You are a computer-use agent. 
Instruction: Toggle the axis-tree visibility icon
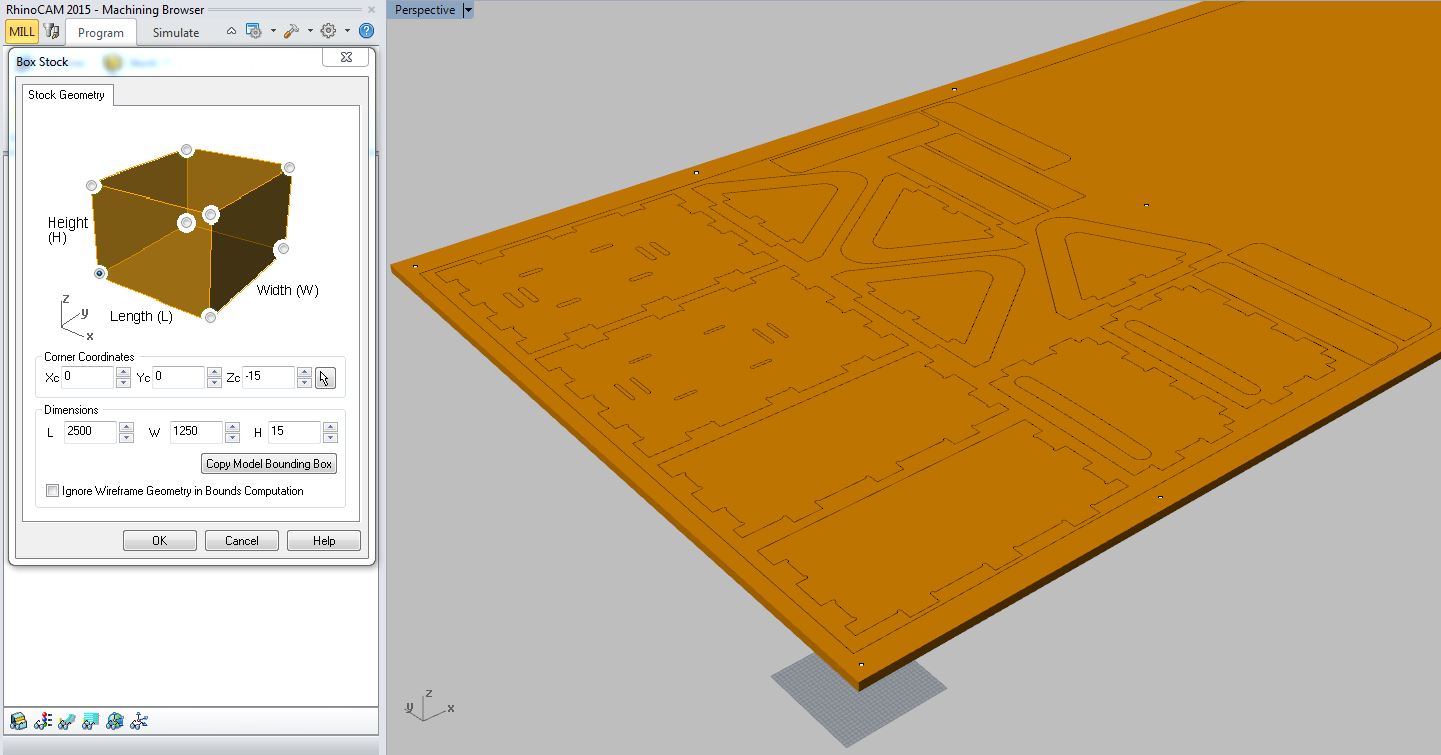click(139, 720)
